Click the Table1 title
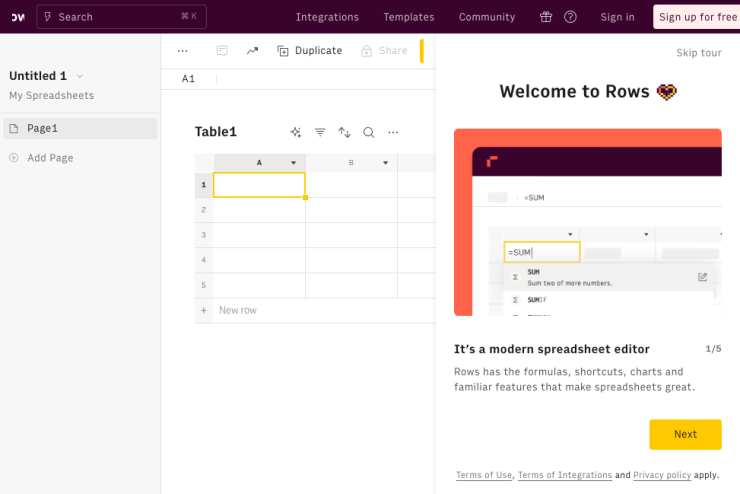 (216, 132)
